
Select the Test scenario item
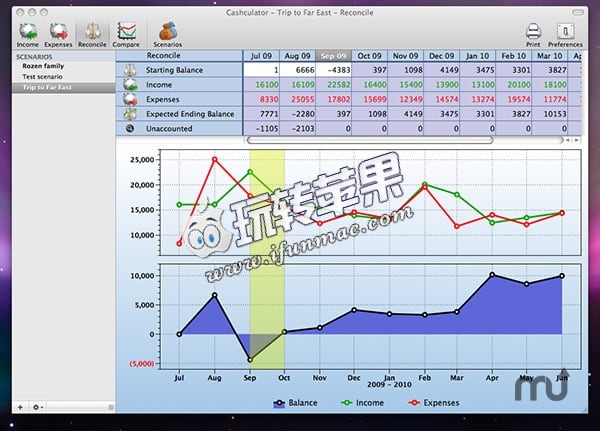pos(42,77)
